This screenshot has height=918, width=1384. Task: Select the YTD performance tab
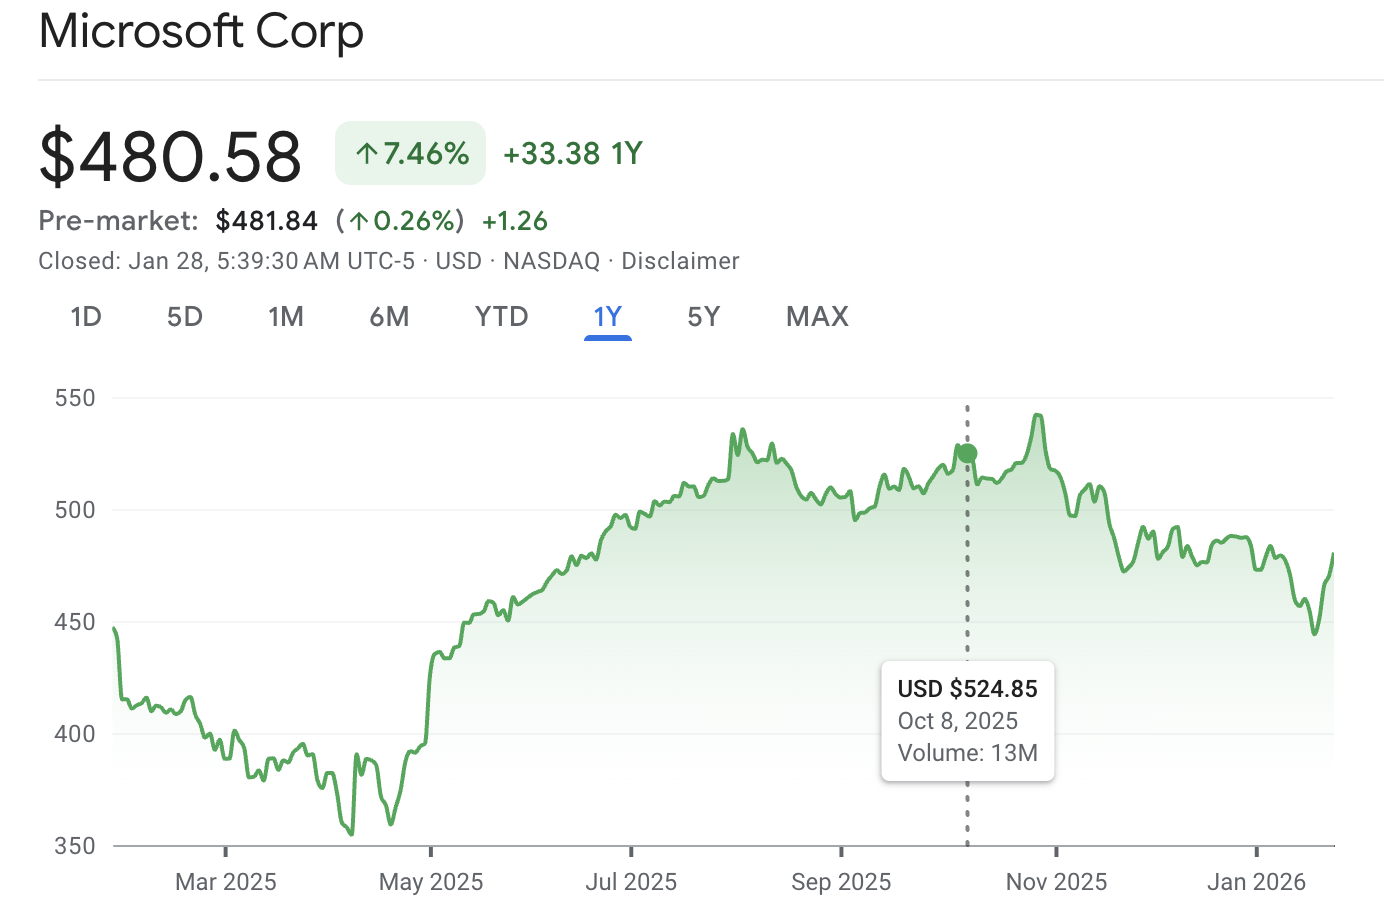501,316
